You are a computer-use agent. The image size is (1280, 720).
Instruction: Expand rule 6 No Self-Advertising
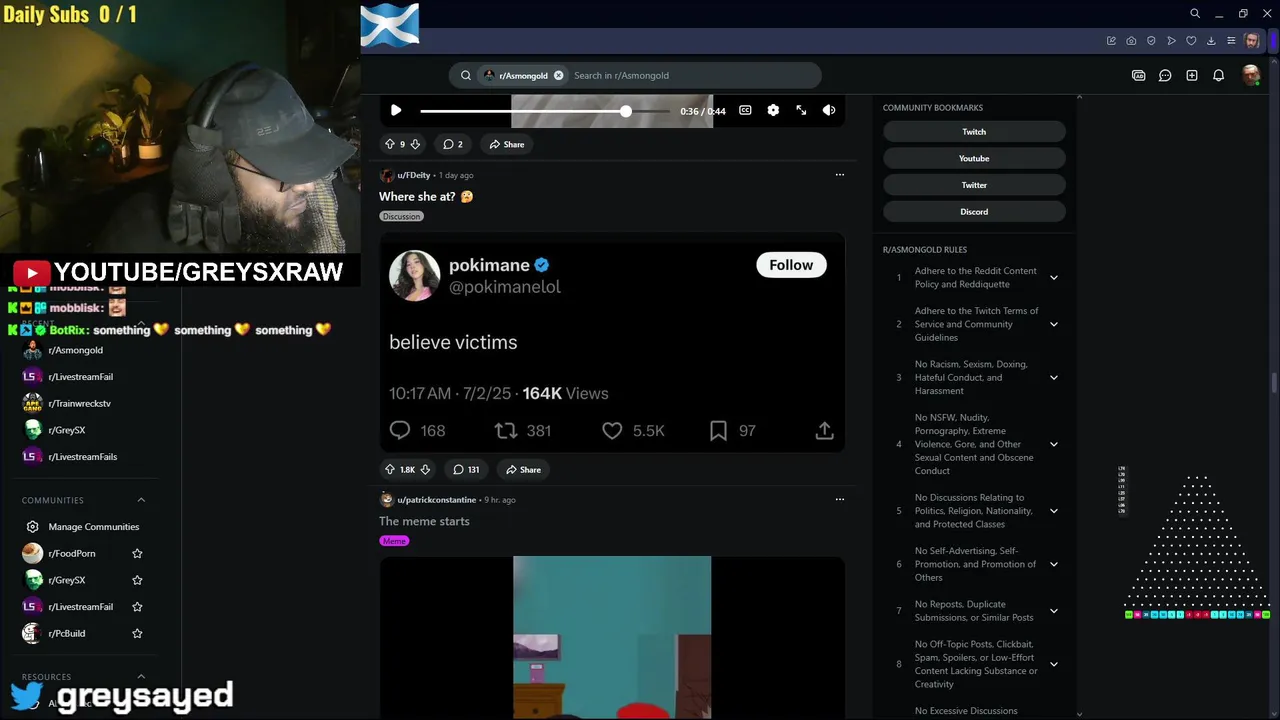1053,564
